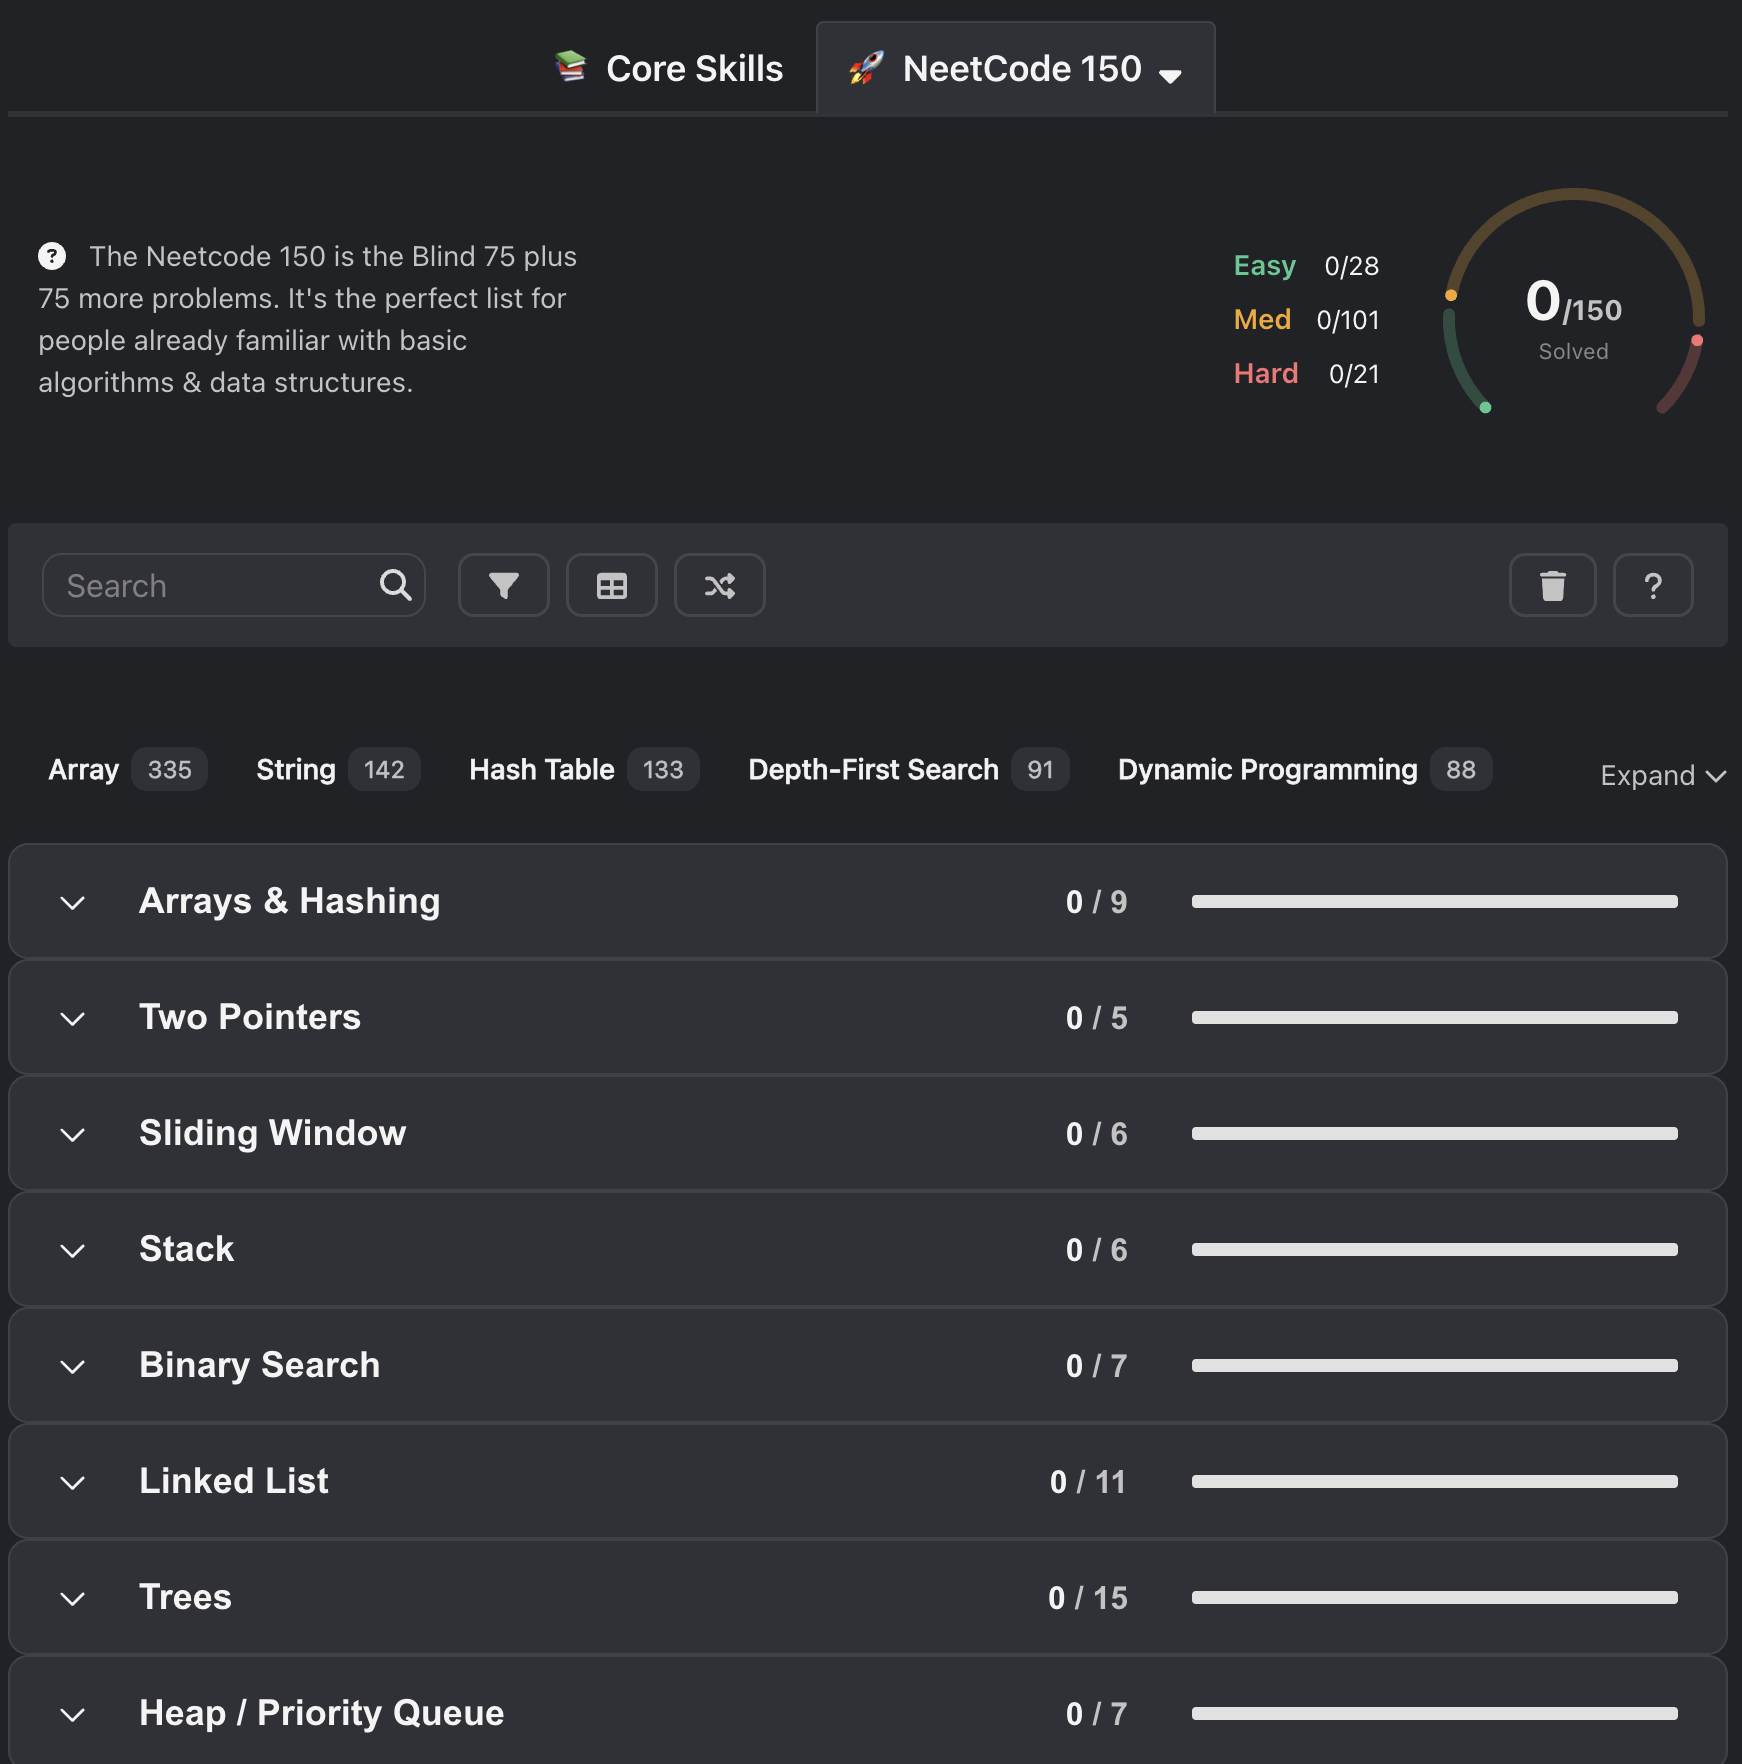
Task: Select the NeetCode 150 tab
Action: pos(1016,68)
